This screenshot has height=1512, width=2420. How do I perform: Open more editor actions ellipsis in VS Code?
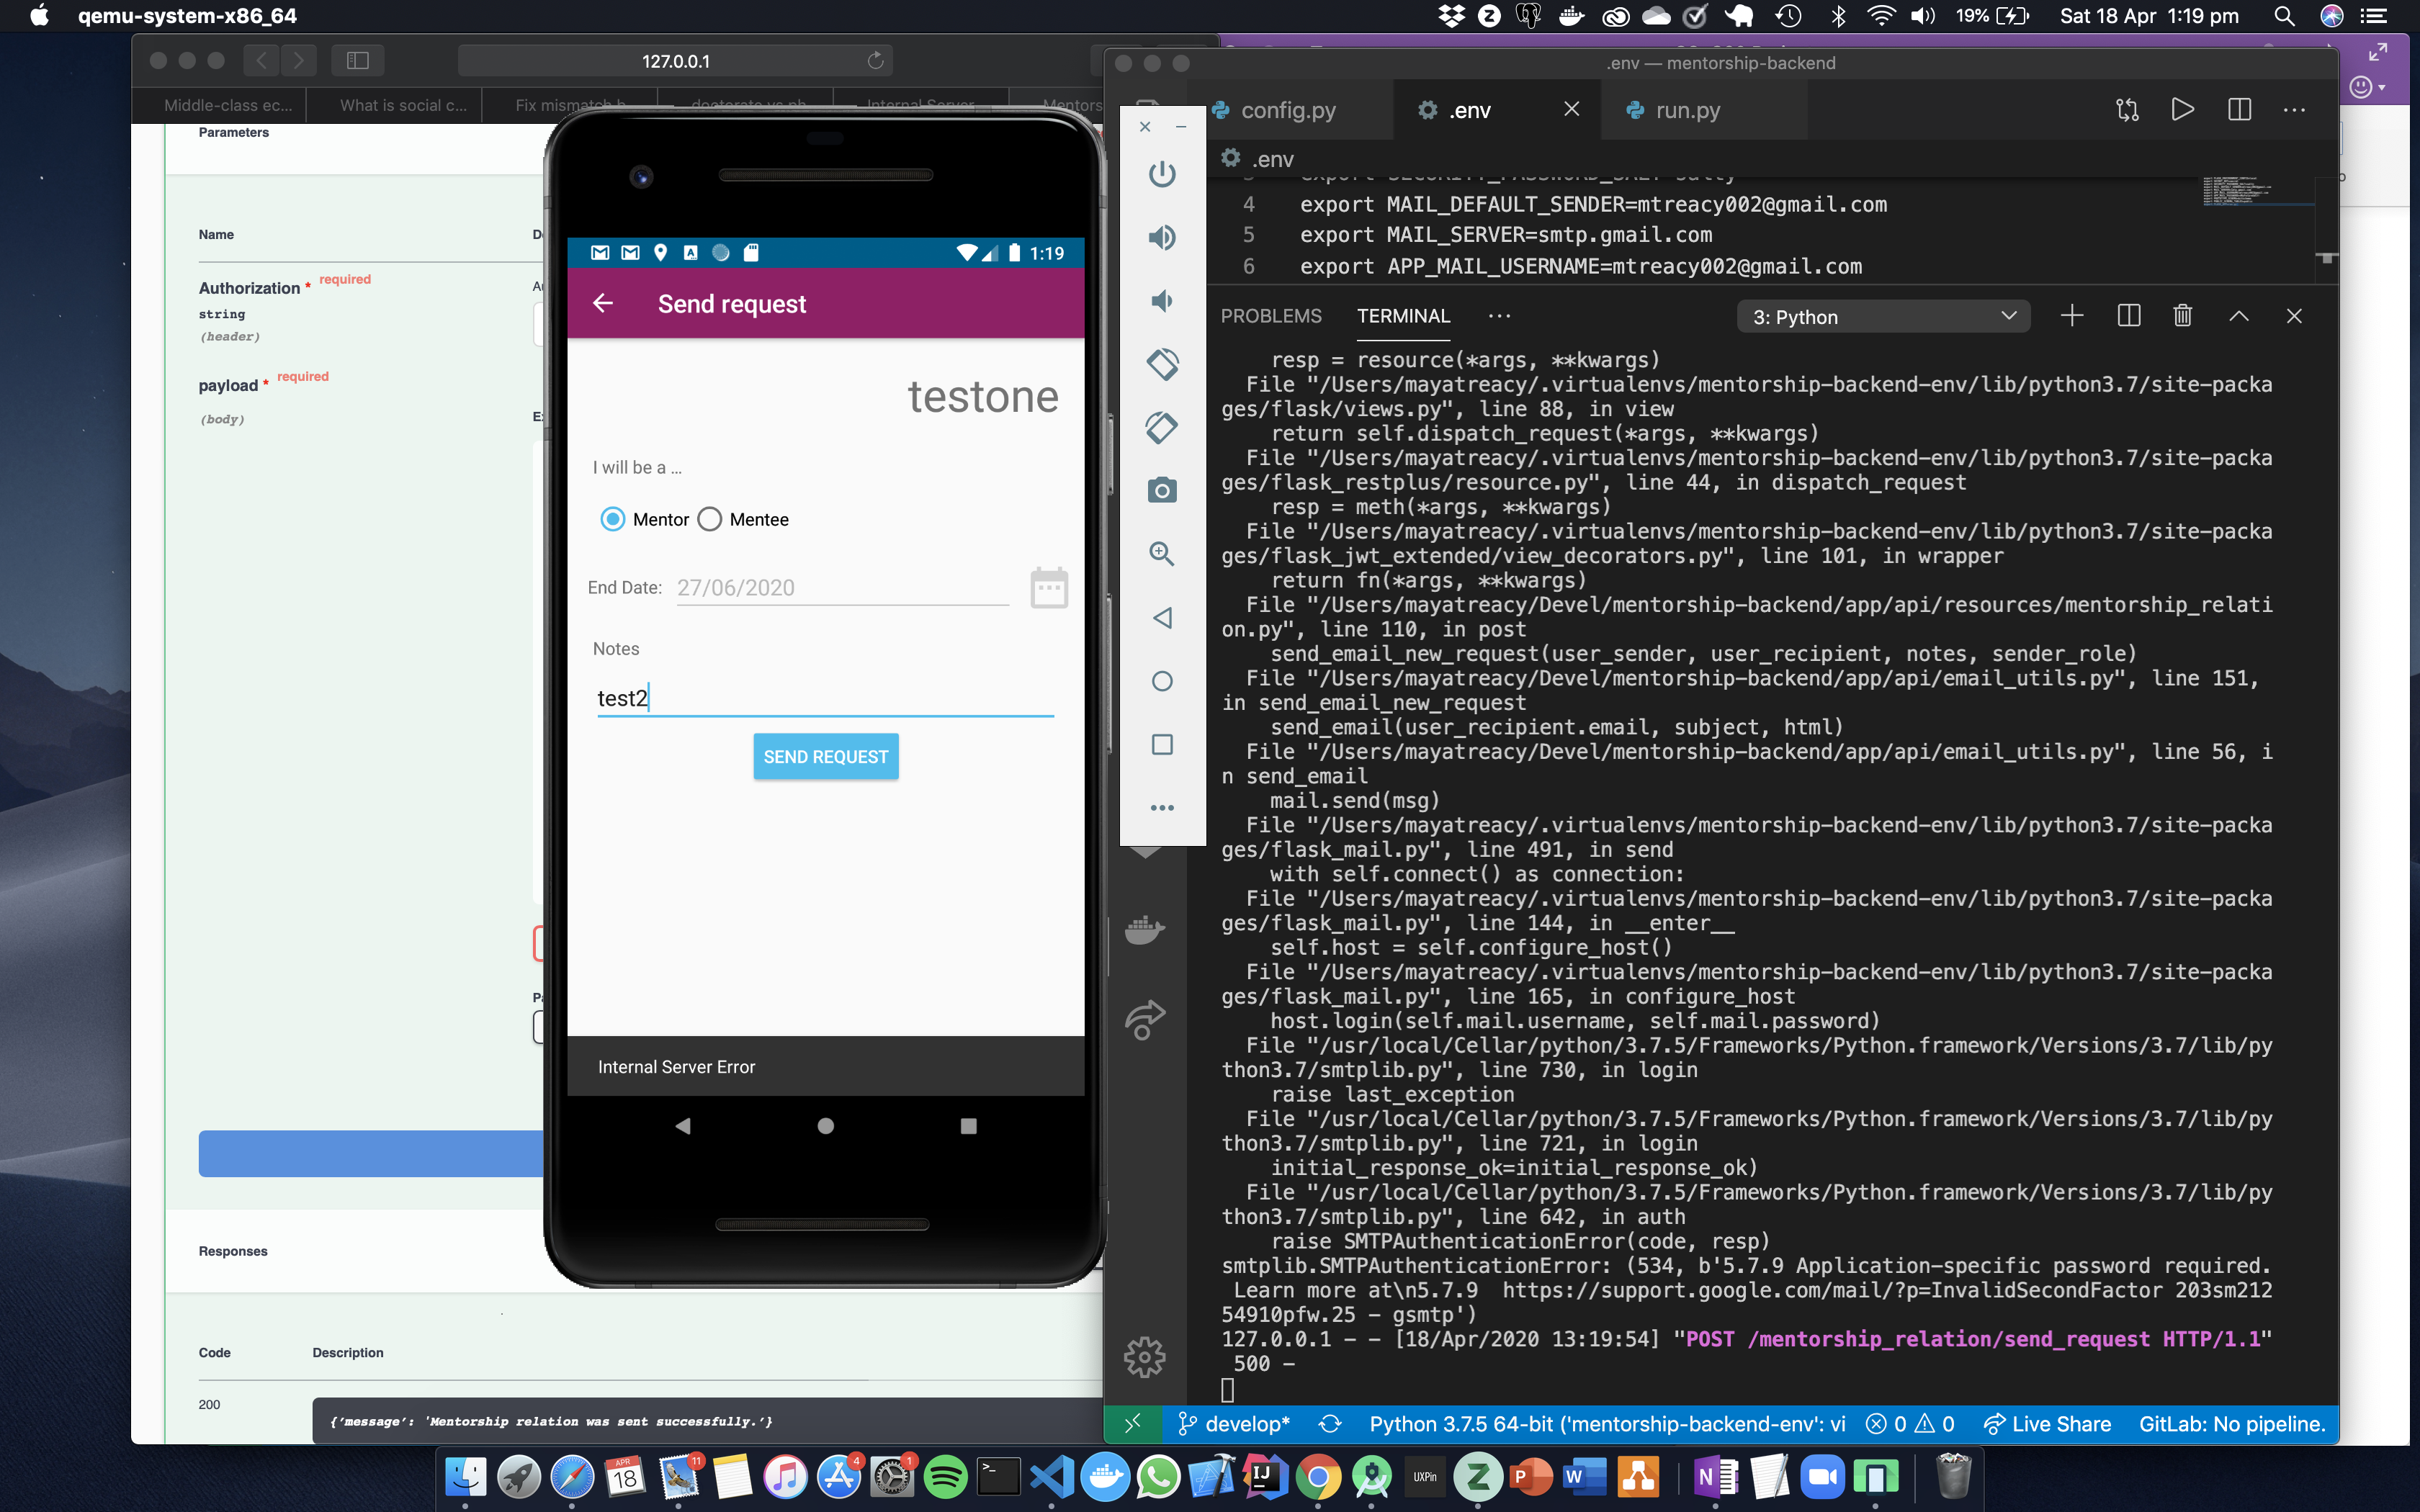pyautogui.click(x=2295, y=110)
